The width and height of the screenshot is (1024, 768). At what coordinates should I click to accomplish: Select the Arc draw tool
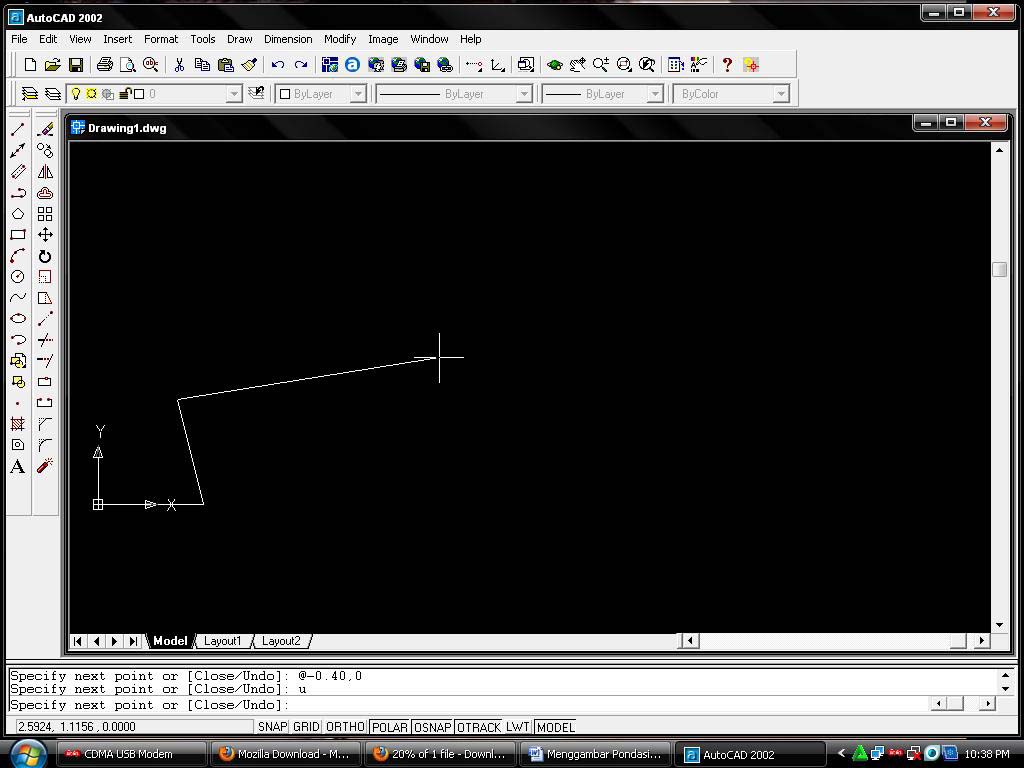pyautogui.click(x=18, y=256)
